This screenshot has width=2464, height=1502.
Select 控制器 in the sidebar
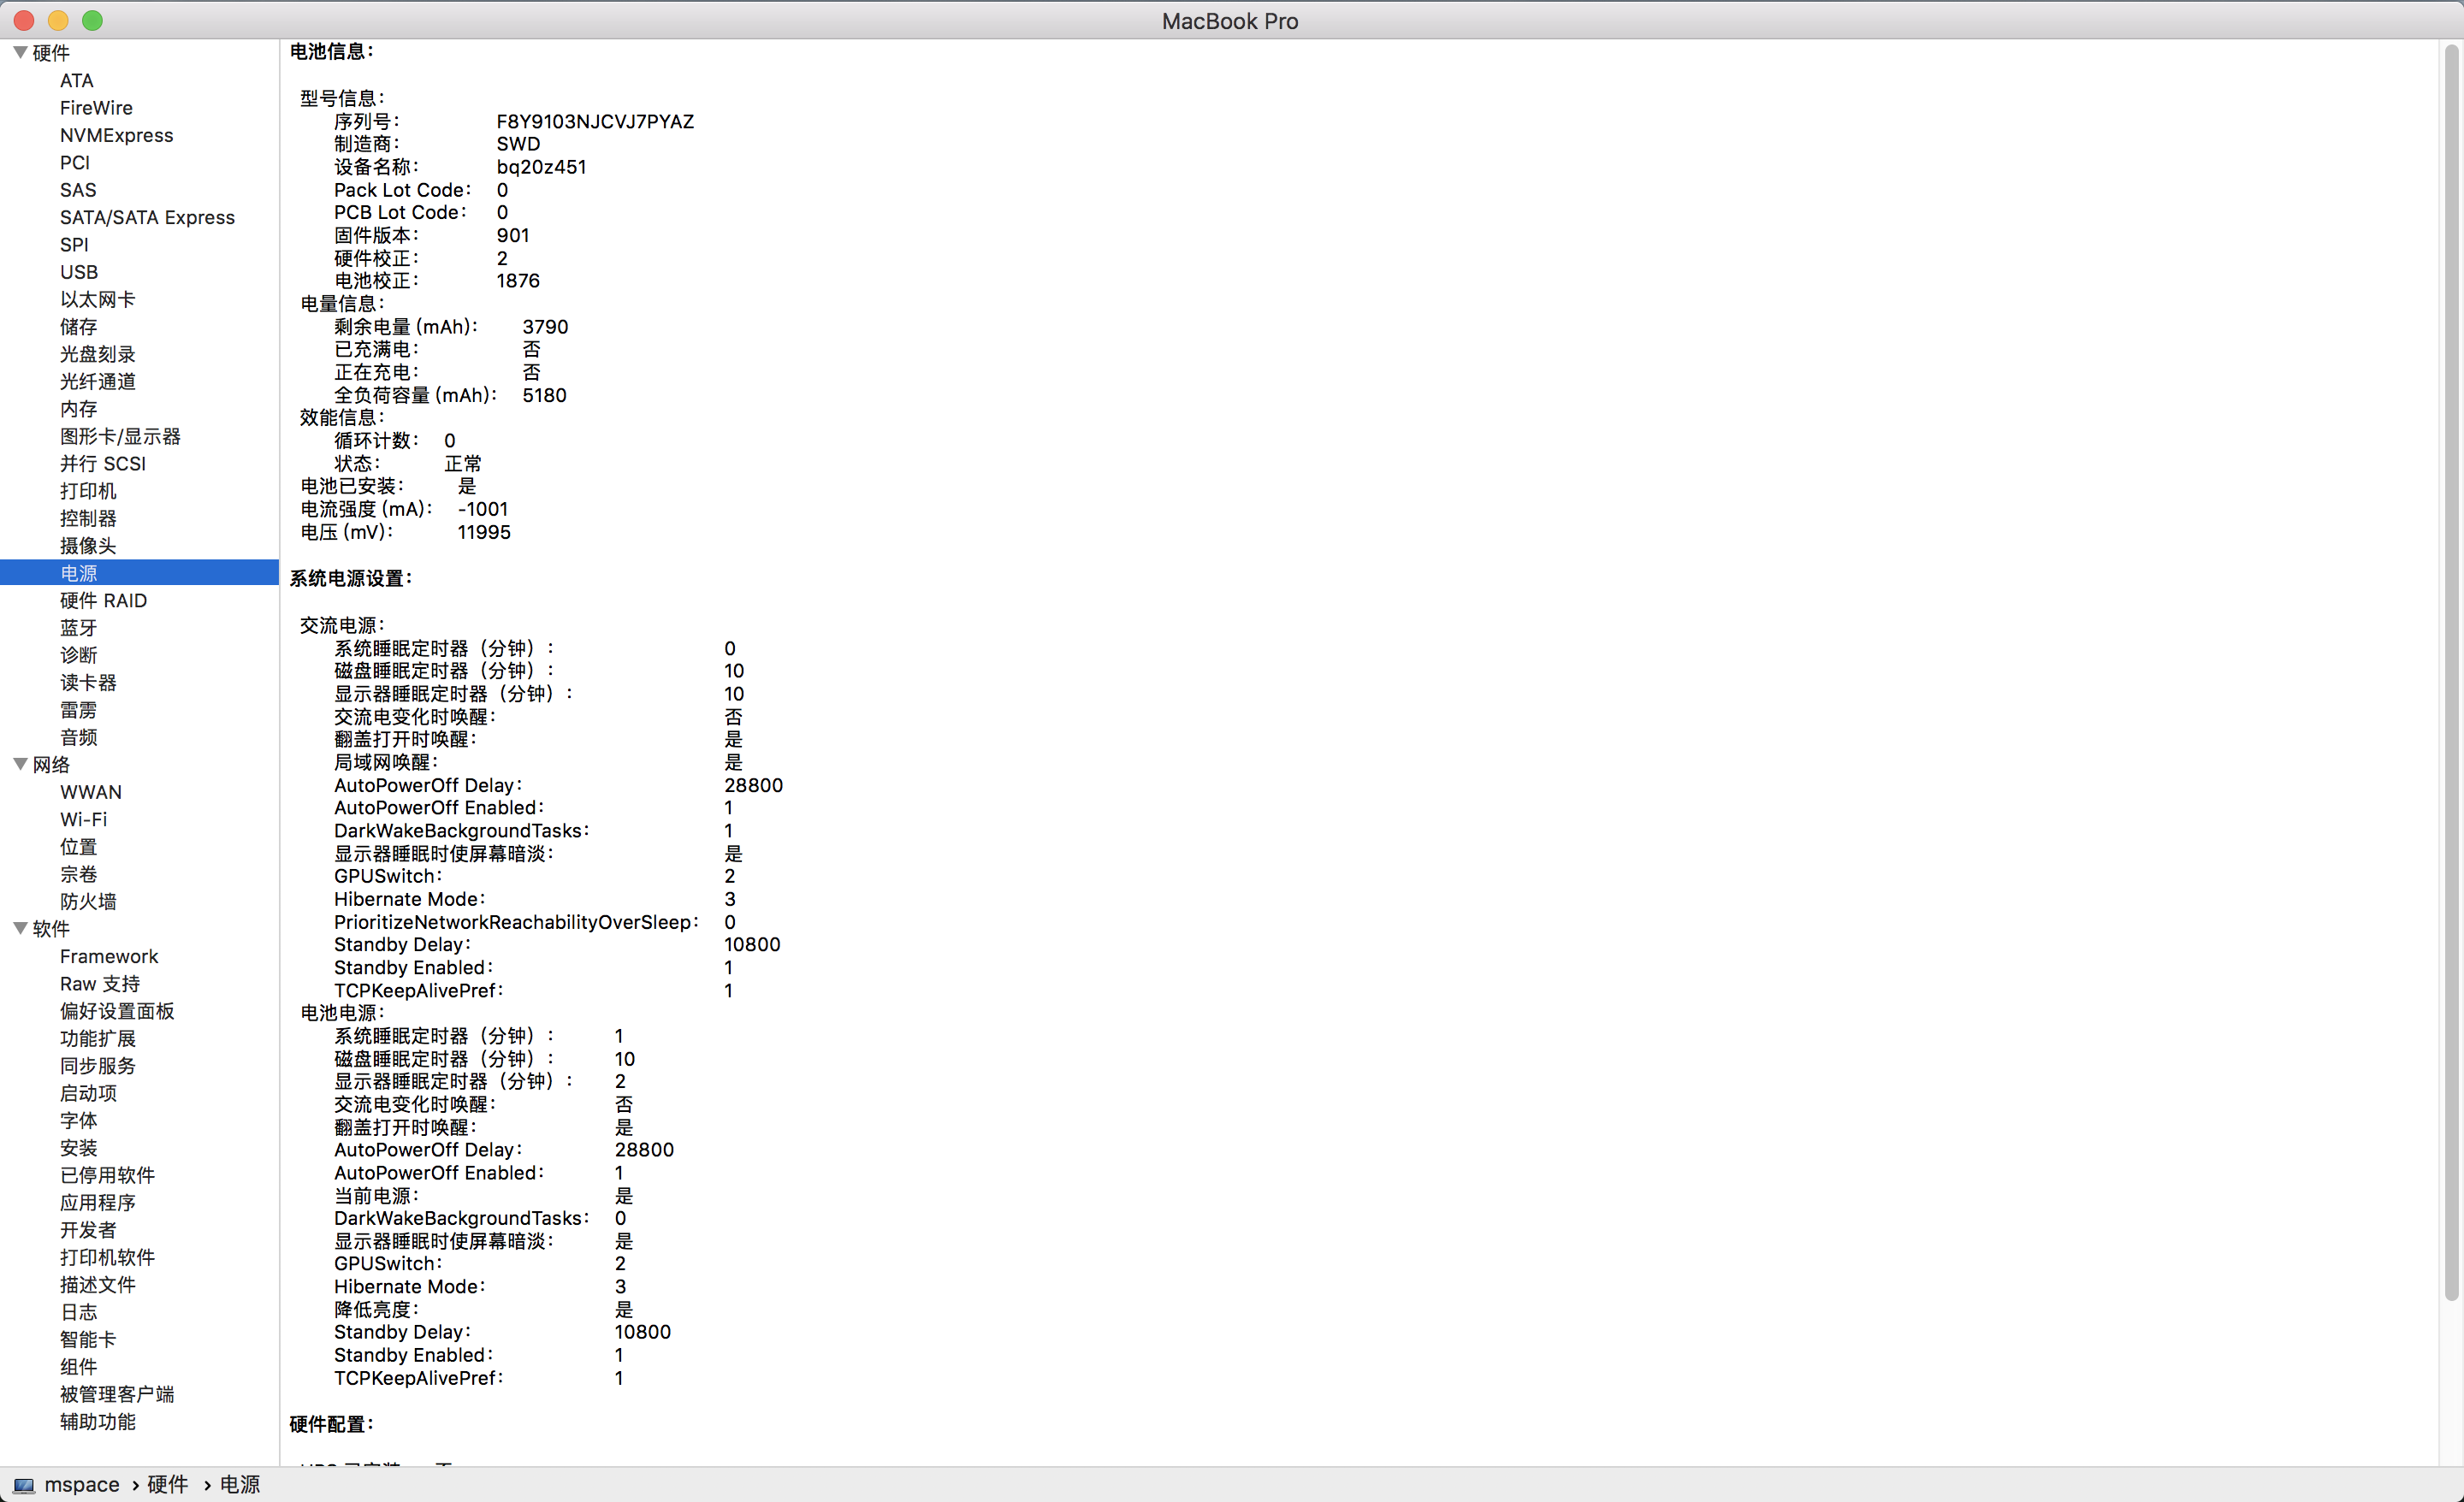(x=88, y=518)
